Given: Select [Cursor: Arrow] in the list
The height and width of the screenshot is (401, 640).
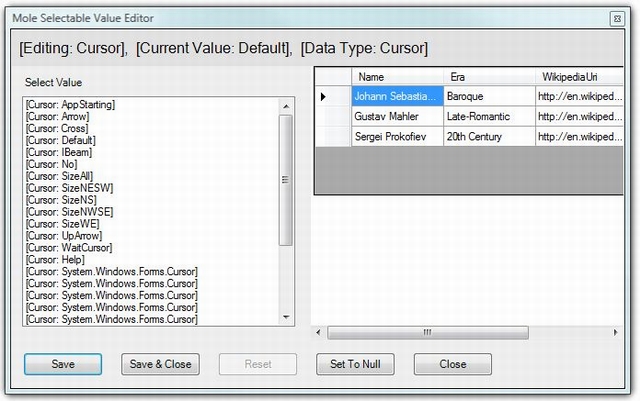Looking at the screenshot, I should tap(58, 116).
